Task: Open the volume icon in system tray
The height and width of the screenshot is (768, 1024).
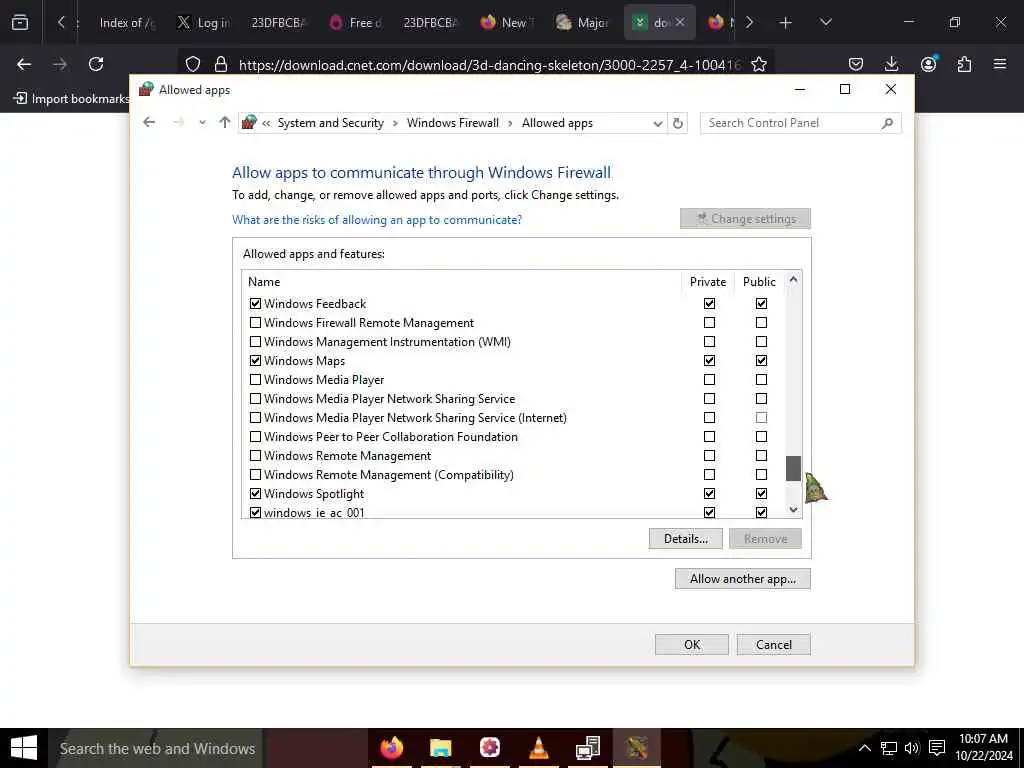Action: tap(912, 748)
